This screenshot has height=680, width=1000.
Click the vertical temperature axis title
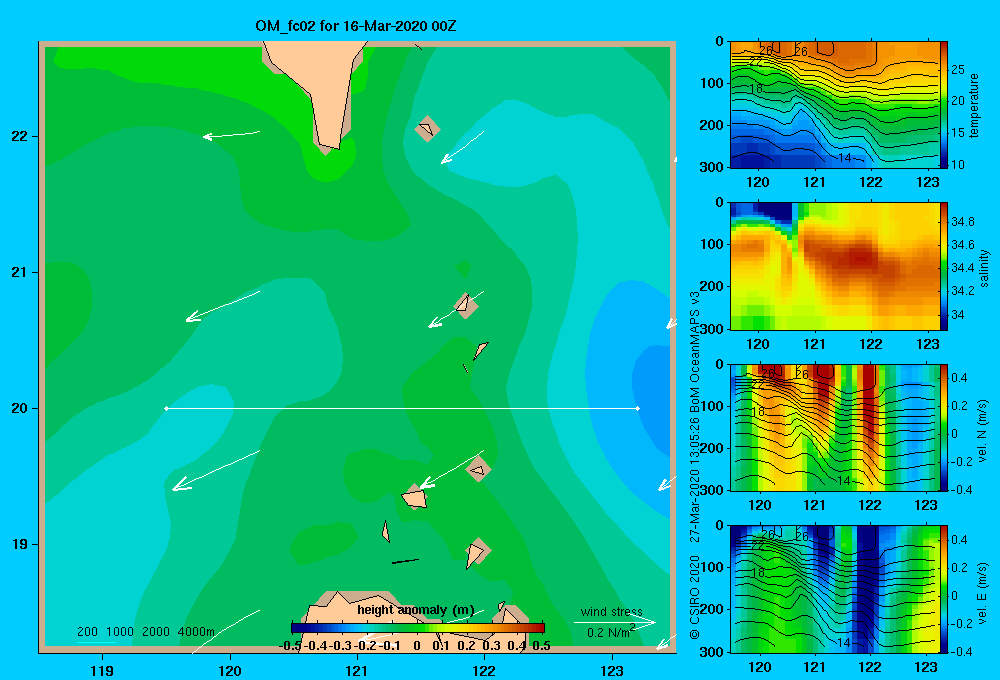(x=974, y=106)
